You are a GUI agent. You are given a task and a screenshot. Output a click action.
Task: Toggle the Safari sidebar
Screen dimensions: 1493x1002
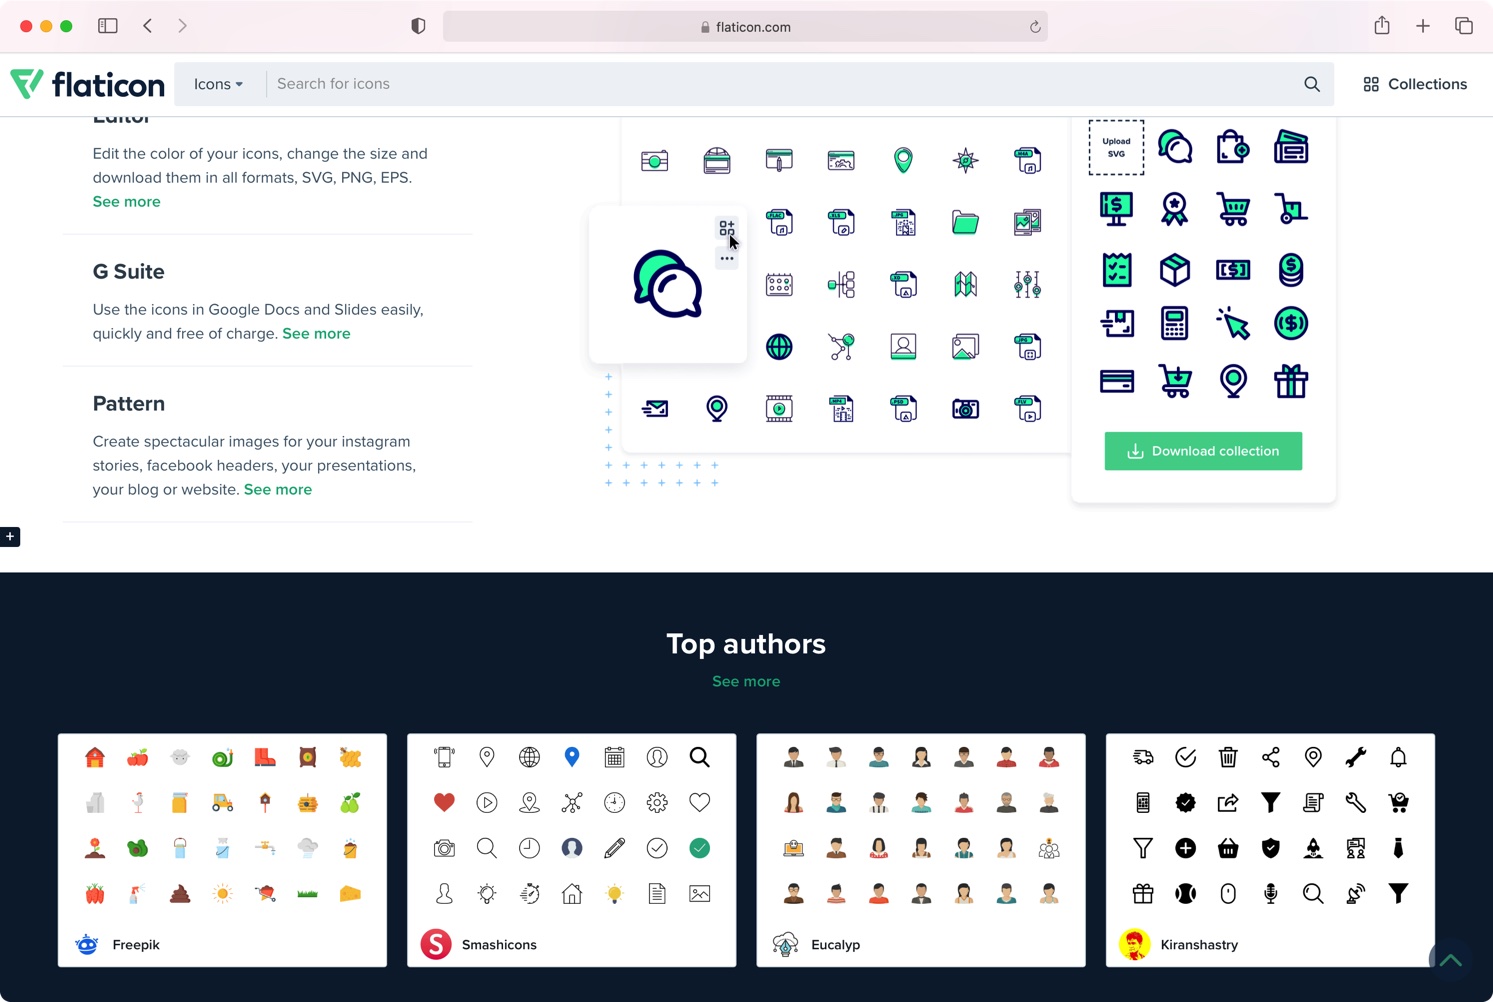click(108, 26)
